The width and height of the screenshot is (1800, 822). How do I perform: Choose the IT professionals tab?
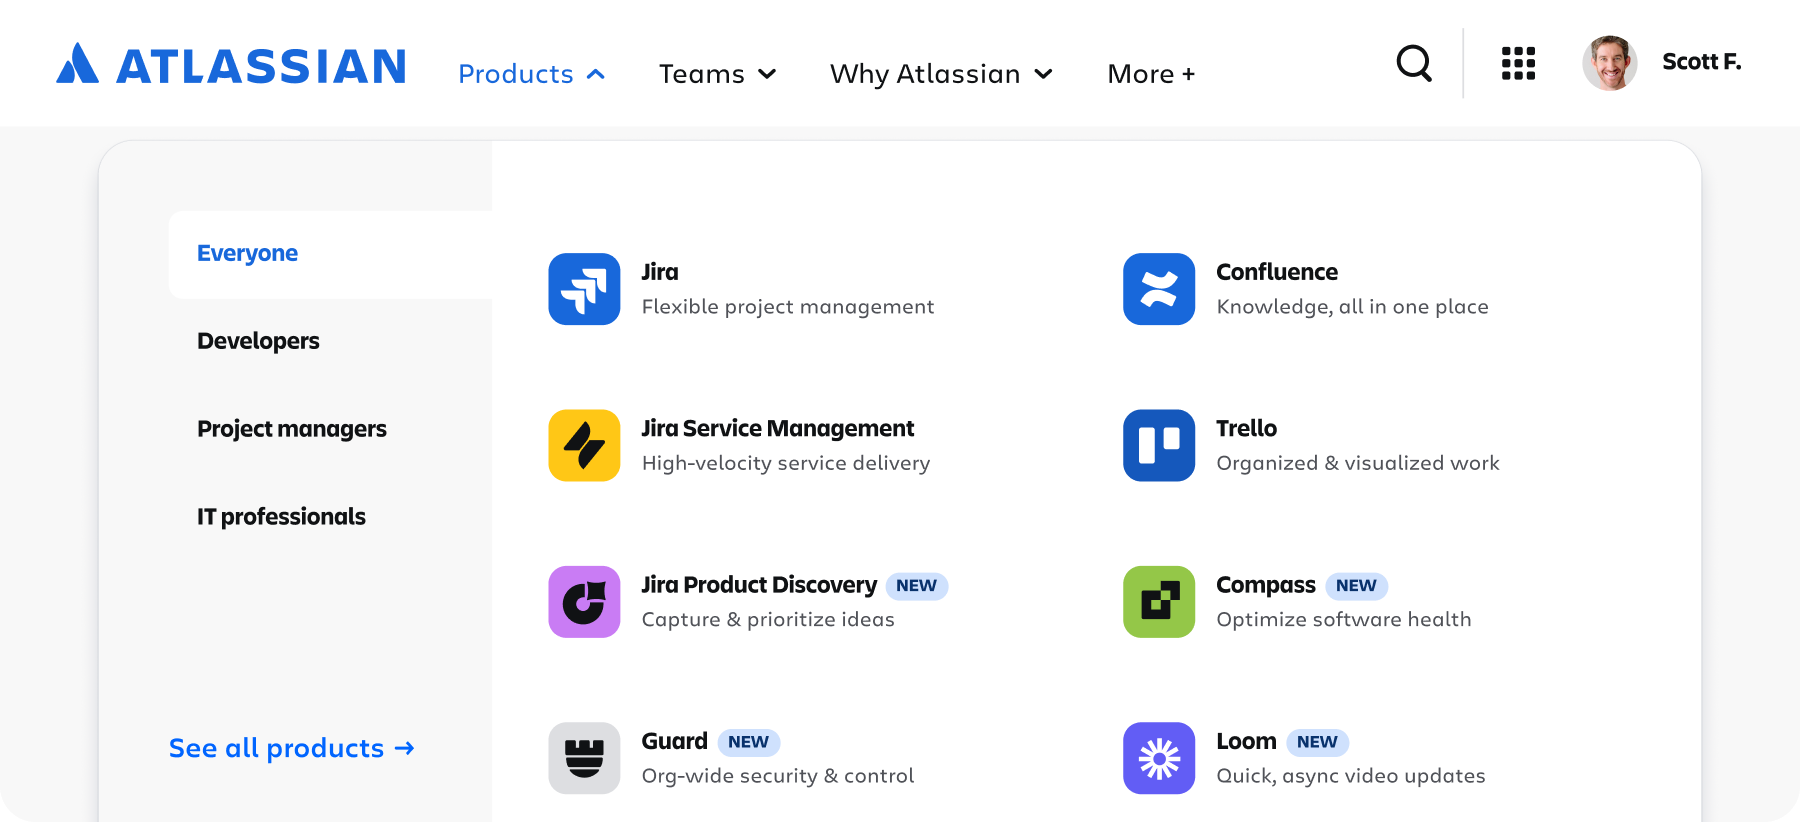[x=281, y=517]
